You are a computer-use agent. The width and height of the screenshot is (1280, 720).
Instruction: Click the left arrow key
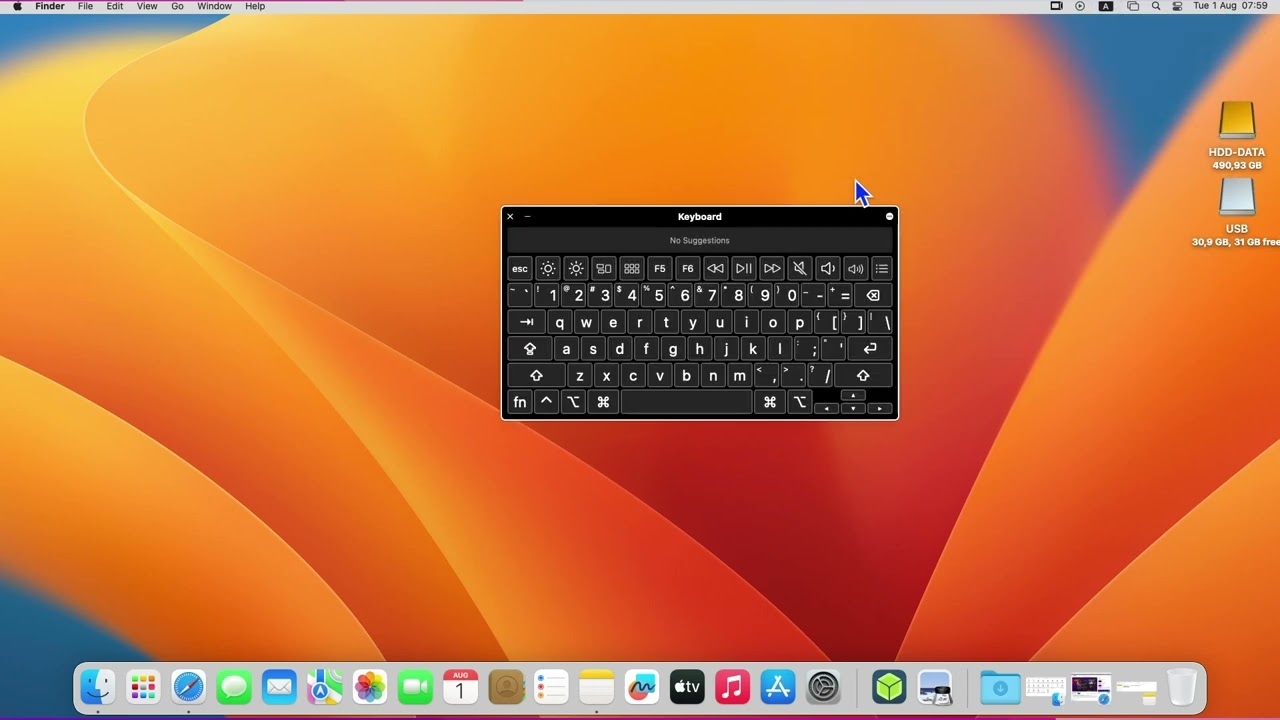tap(827, 408)
